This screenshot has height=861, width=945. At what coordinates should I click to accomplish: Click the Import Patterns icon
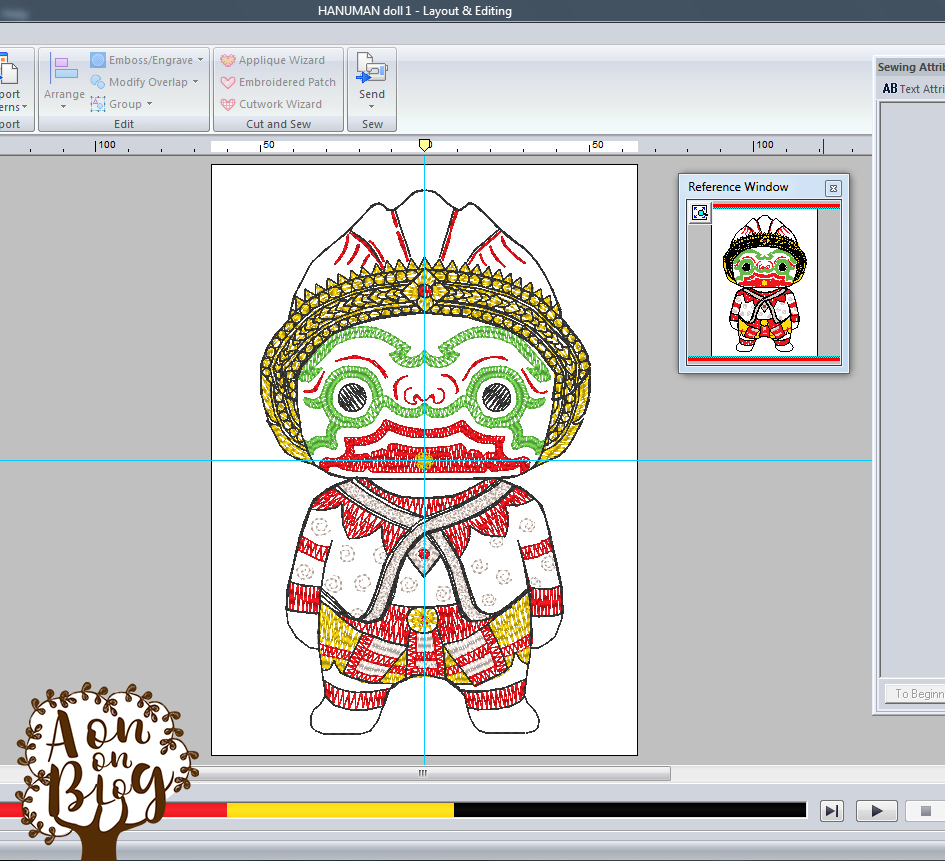[x=8, y=68]
